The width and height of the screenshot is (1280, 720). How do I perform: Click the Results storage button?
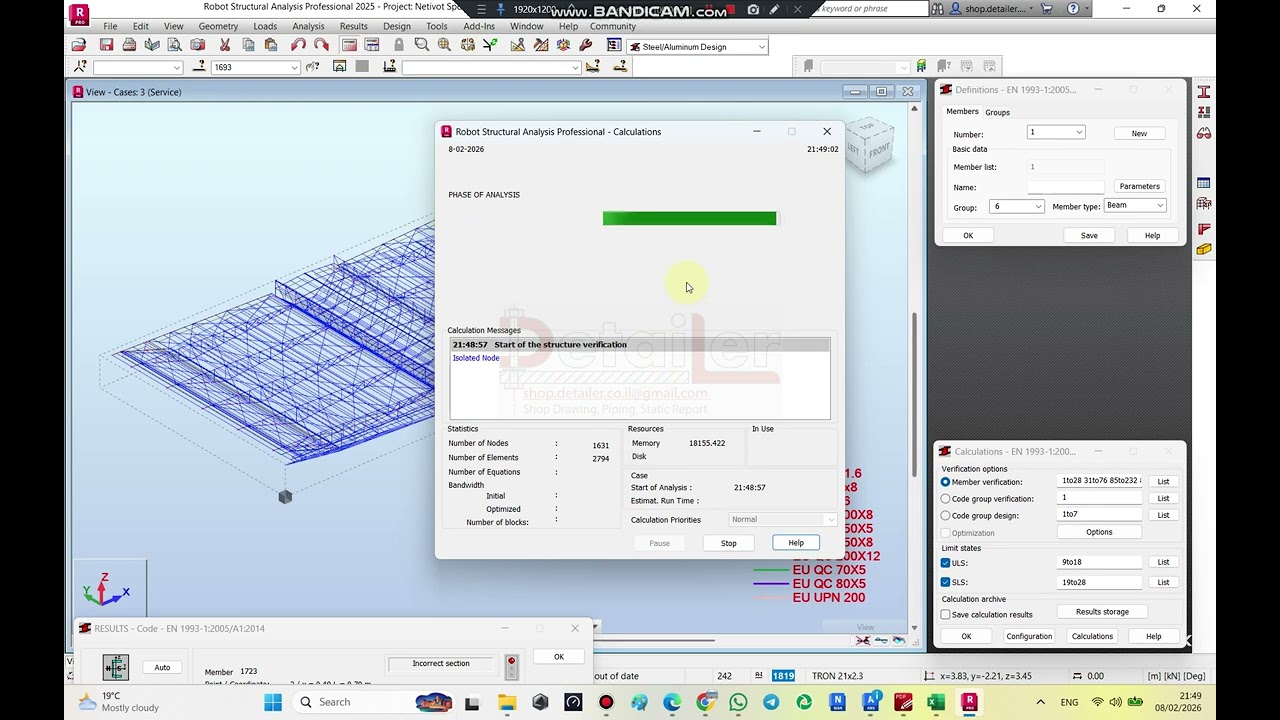[1102, 612]
